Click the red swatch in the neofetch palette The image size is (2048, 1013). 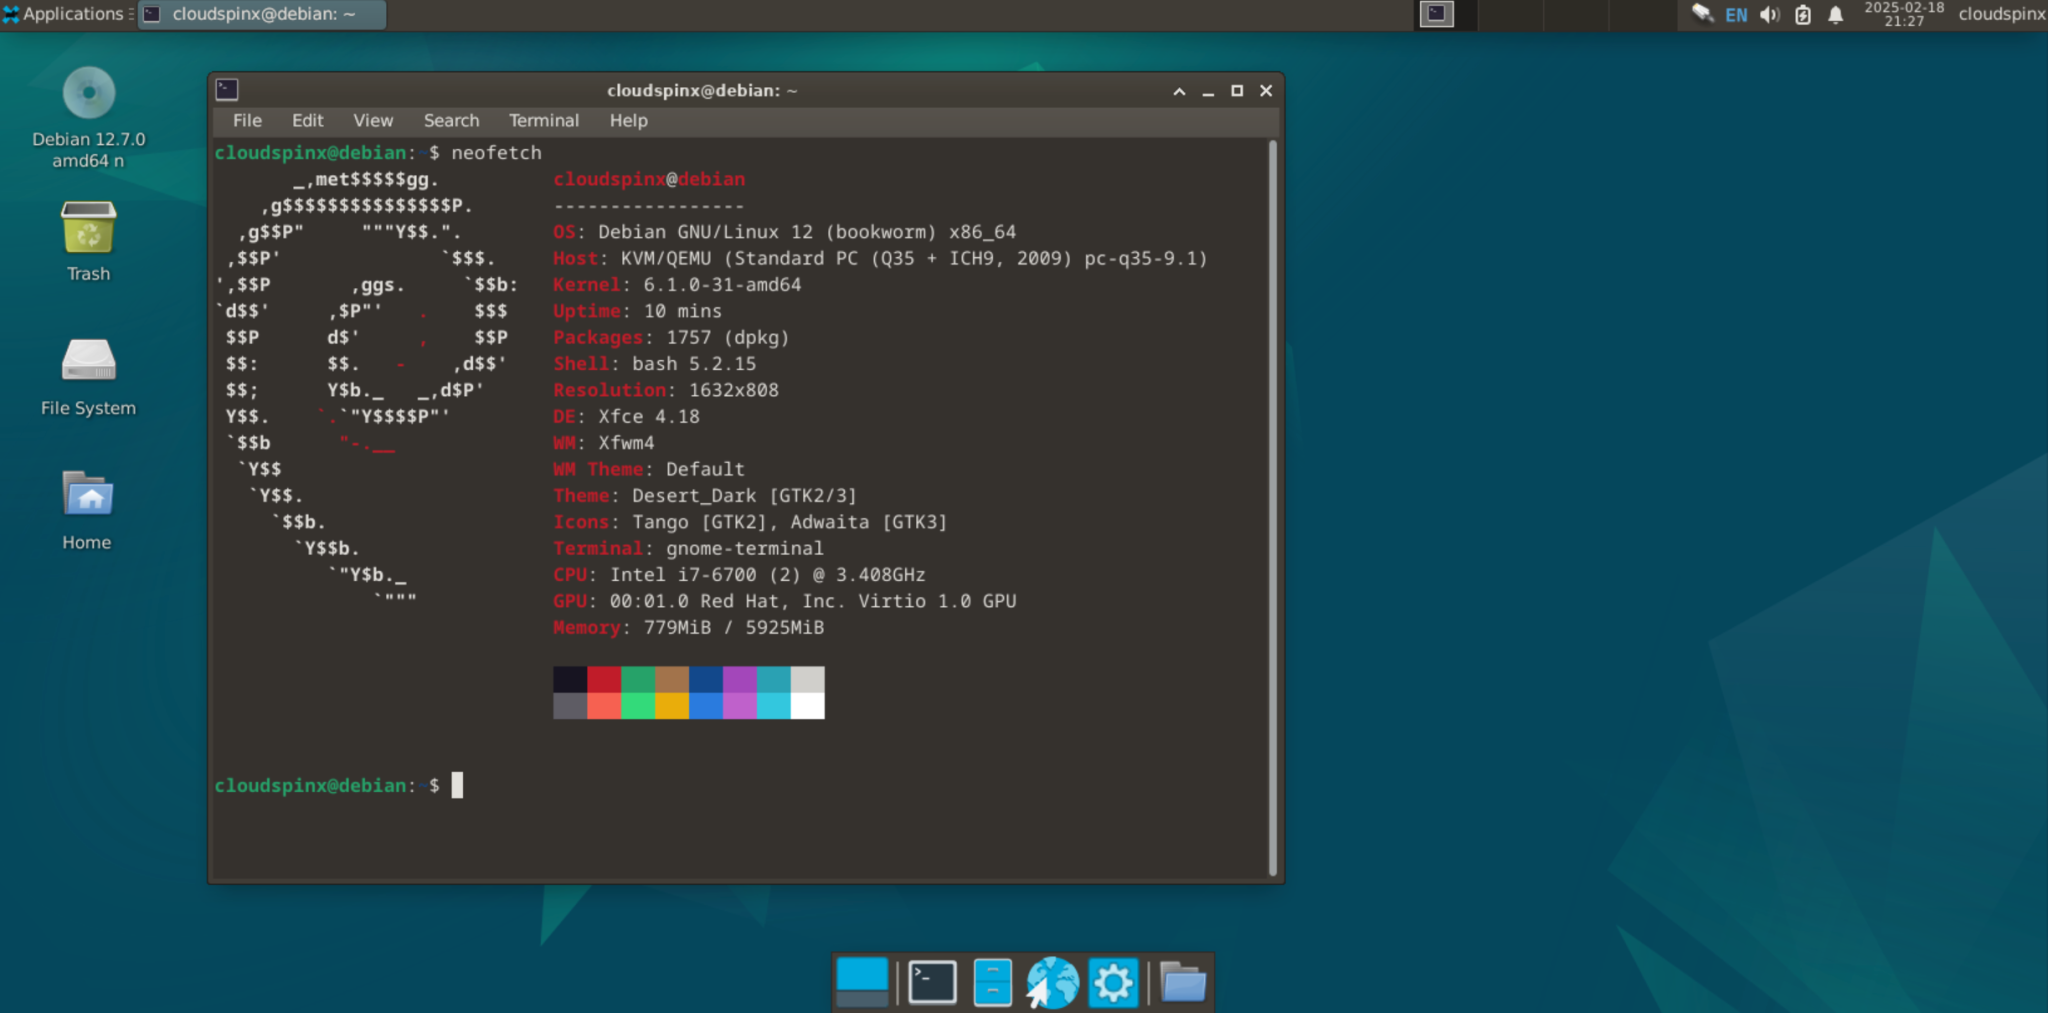click(605, 679)
